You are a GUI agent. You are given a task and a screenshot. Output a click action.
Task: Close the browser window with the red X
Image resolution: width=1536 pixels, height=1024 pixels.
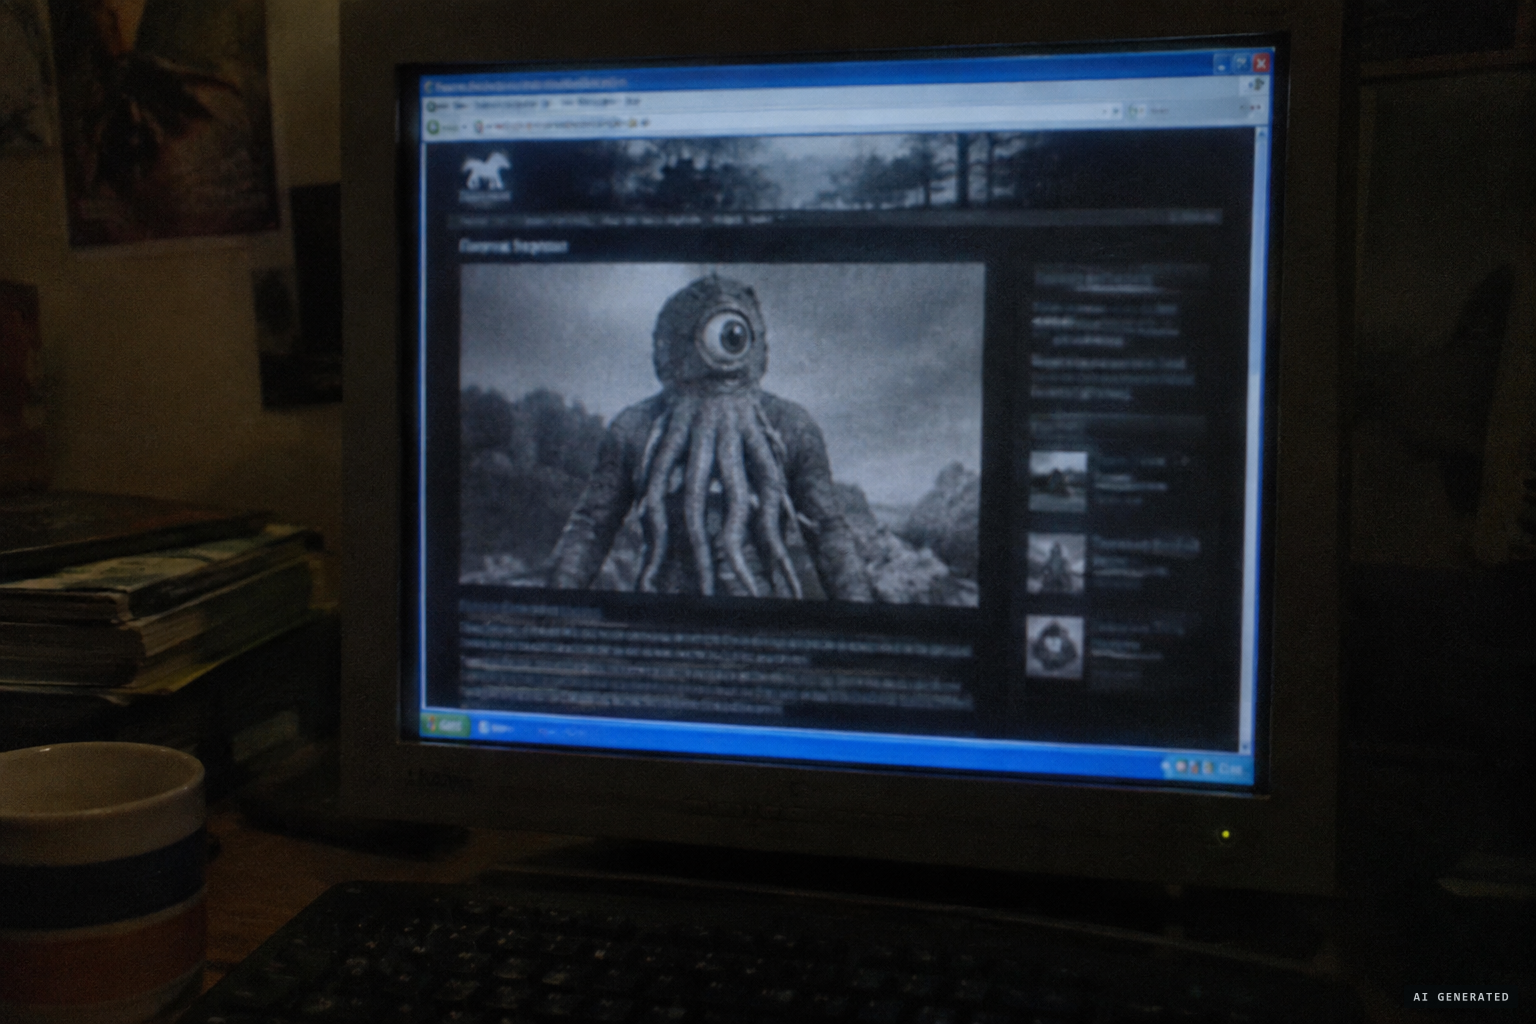click(x=1261, y=63)
